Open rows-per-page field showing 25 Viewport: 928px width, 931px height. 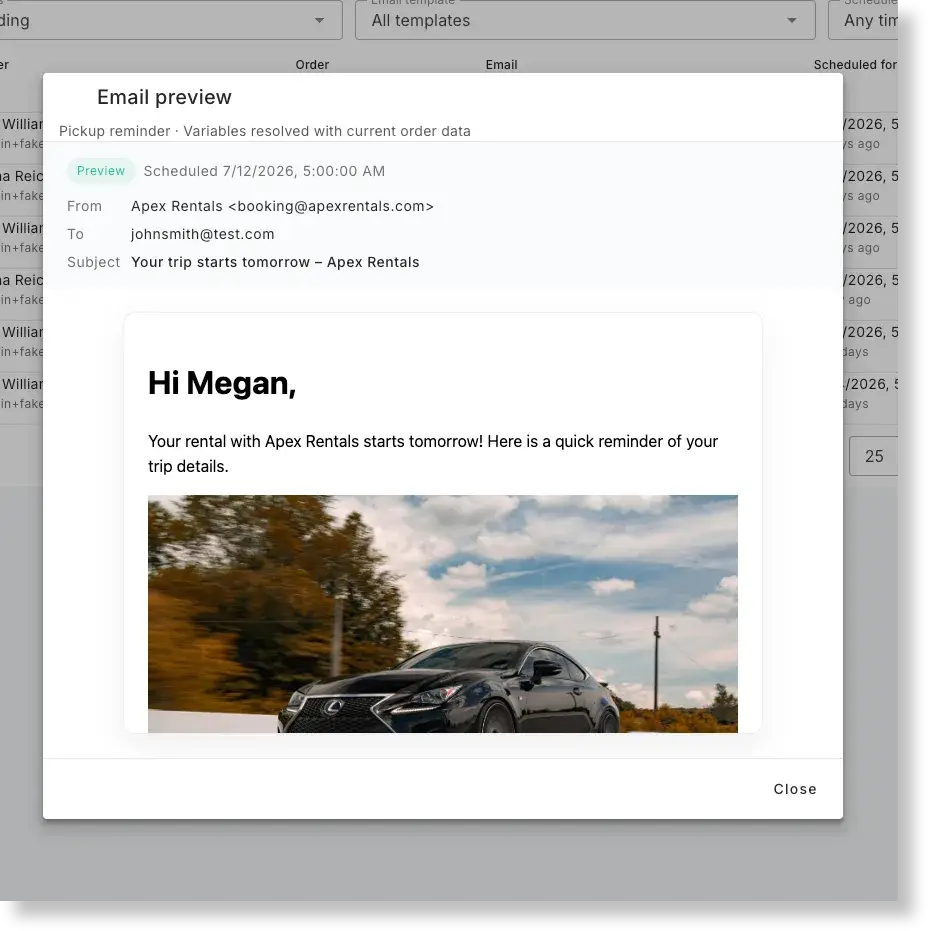[x=873, y=456]
